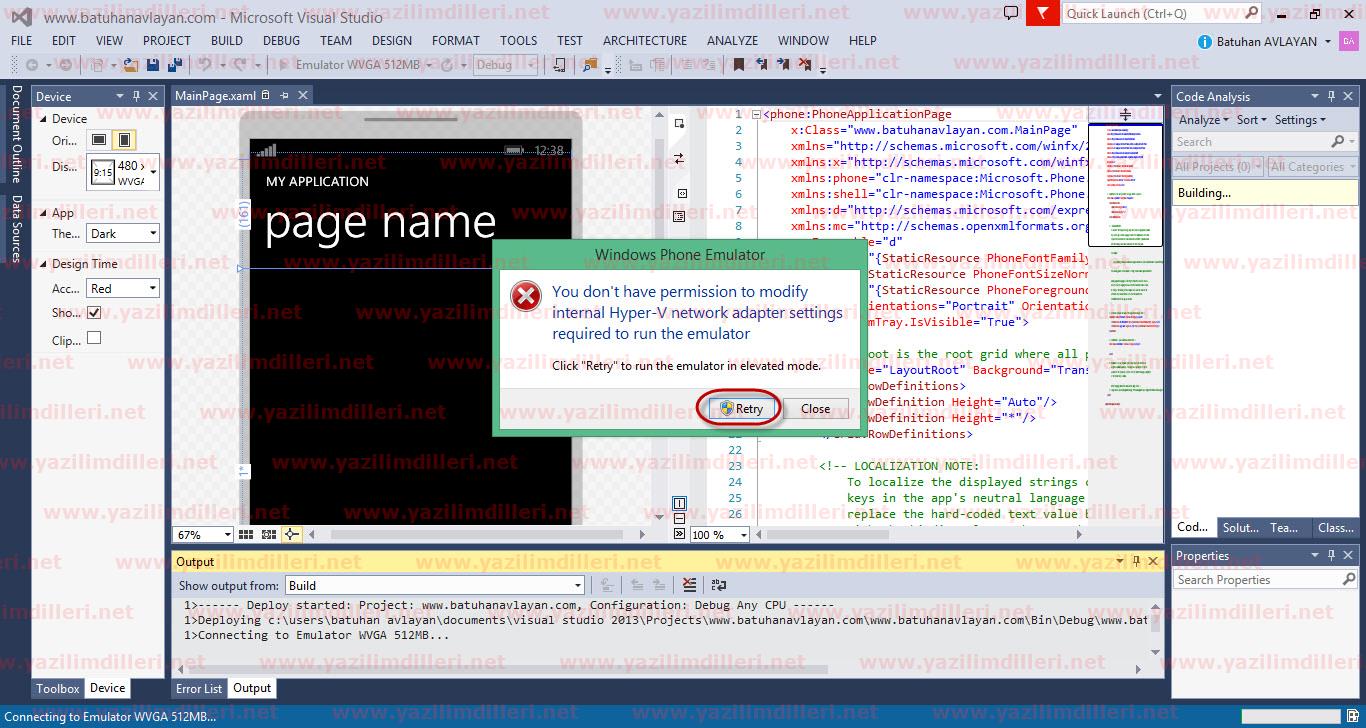Viewport: 1366px width, 728px height.
Task: Click the Visual Studio logo icon
Action: [x=21, y=16]
